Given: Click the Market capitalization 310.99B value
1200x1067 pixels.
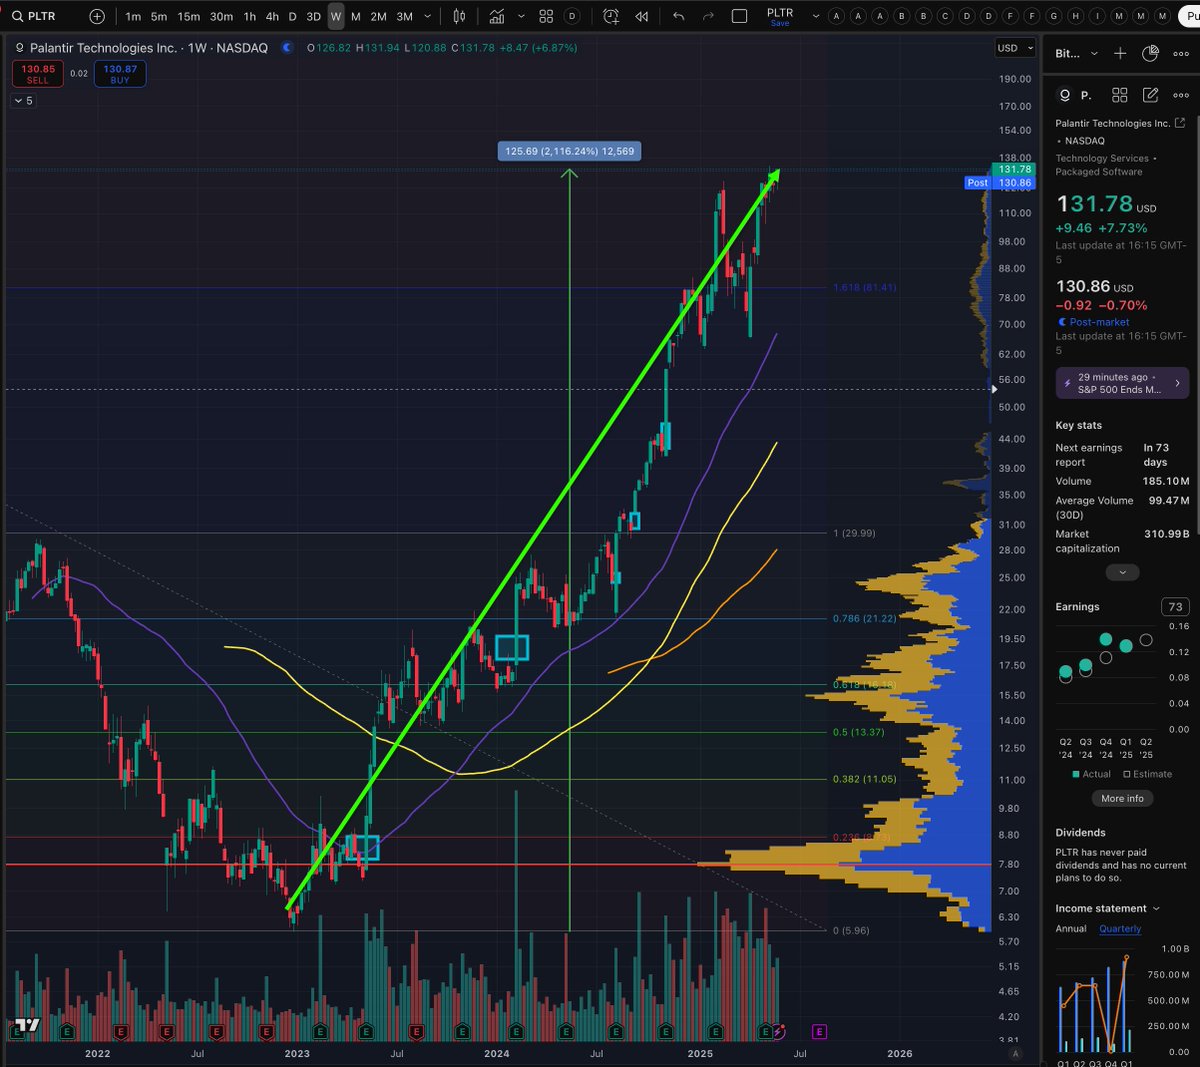Looking at the screenshot, I should pos(1166,534).
